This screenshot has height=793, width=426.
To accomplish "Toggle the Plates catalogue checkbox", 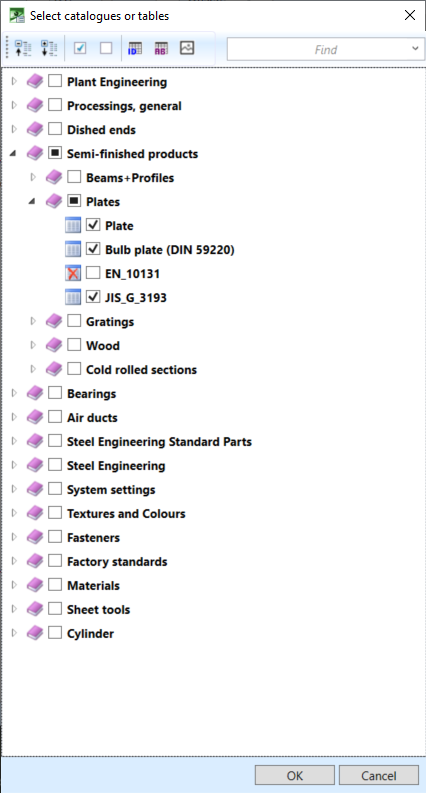I will 74,201.
